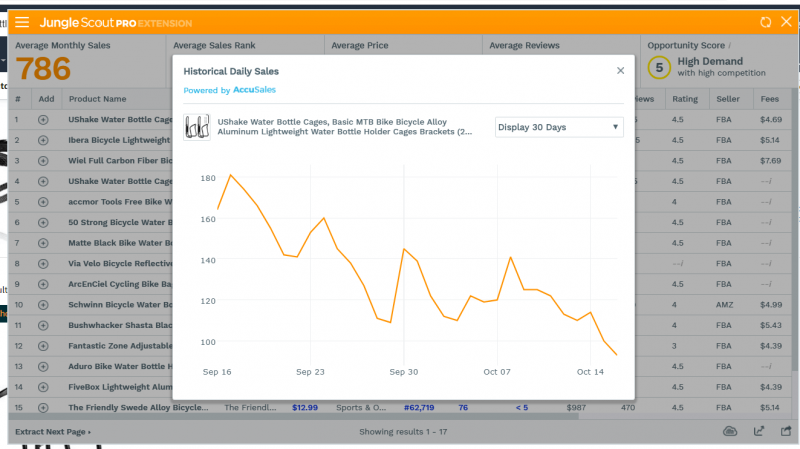Screen dimensions: 800x449
Task: Click the share icon in the footer
Action: point(786,431)
